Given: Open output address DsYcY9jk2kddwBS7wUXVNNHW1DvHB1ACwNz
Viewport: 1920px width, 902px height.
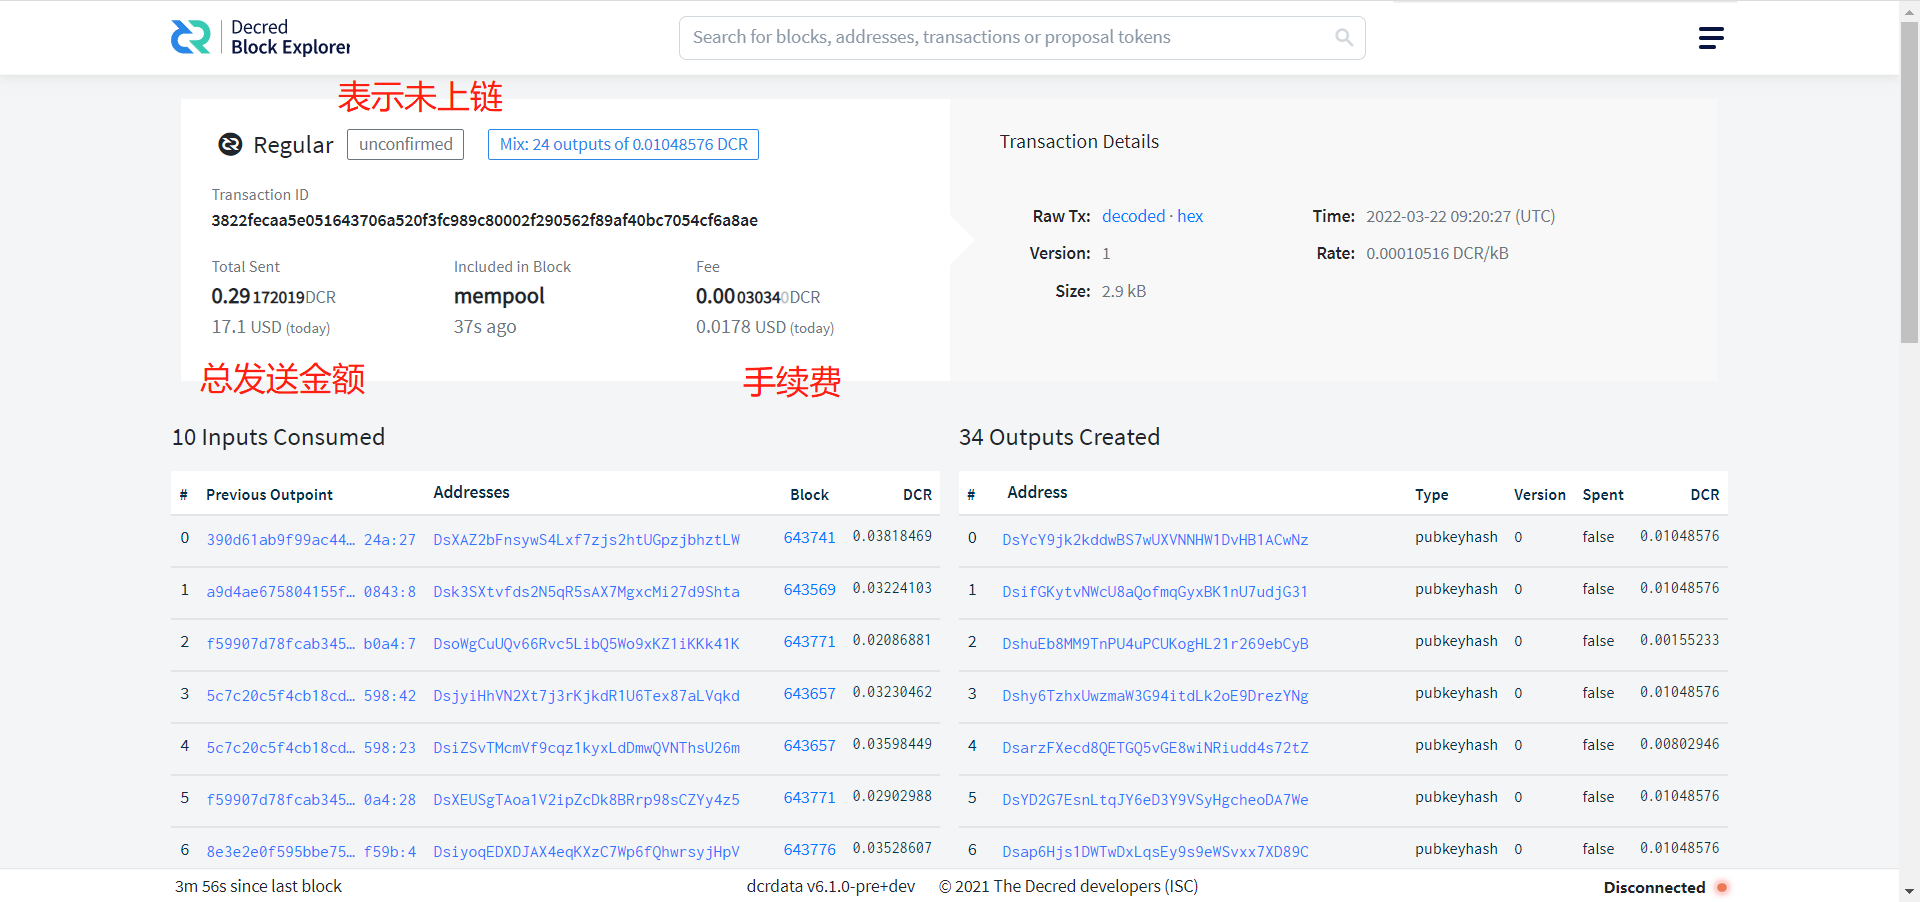Looking at the screenshot, I should point(1155,540).
